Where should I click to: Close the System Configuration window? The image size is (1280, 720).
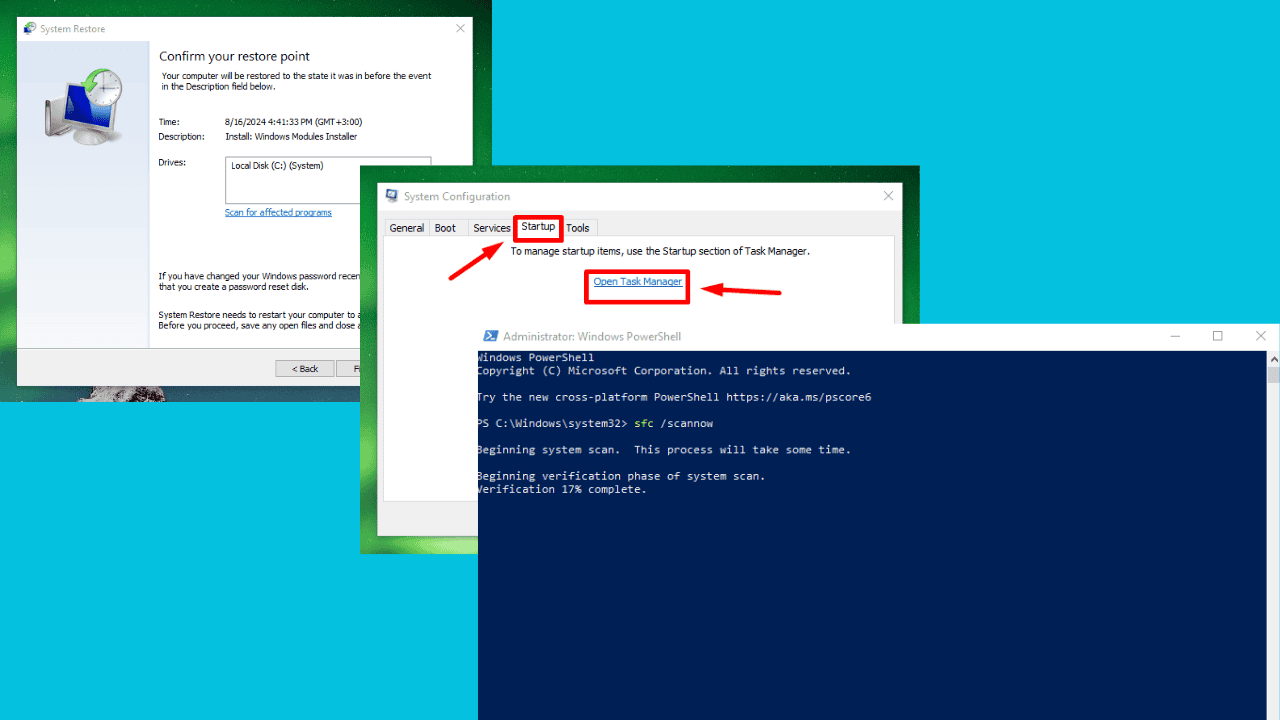tap(889, 196)
